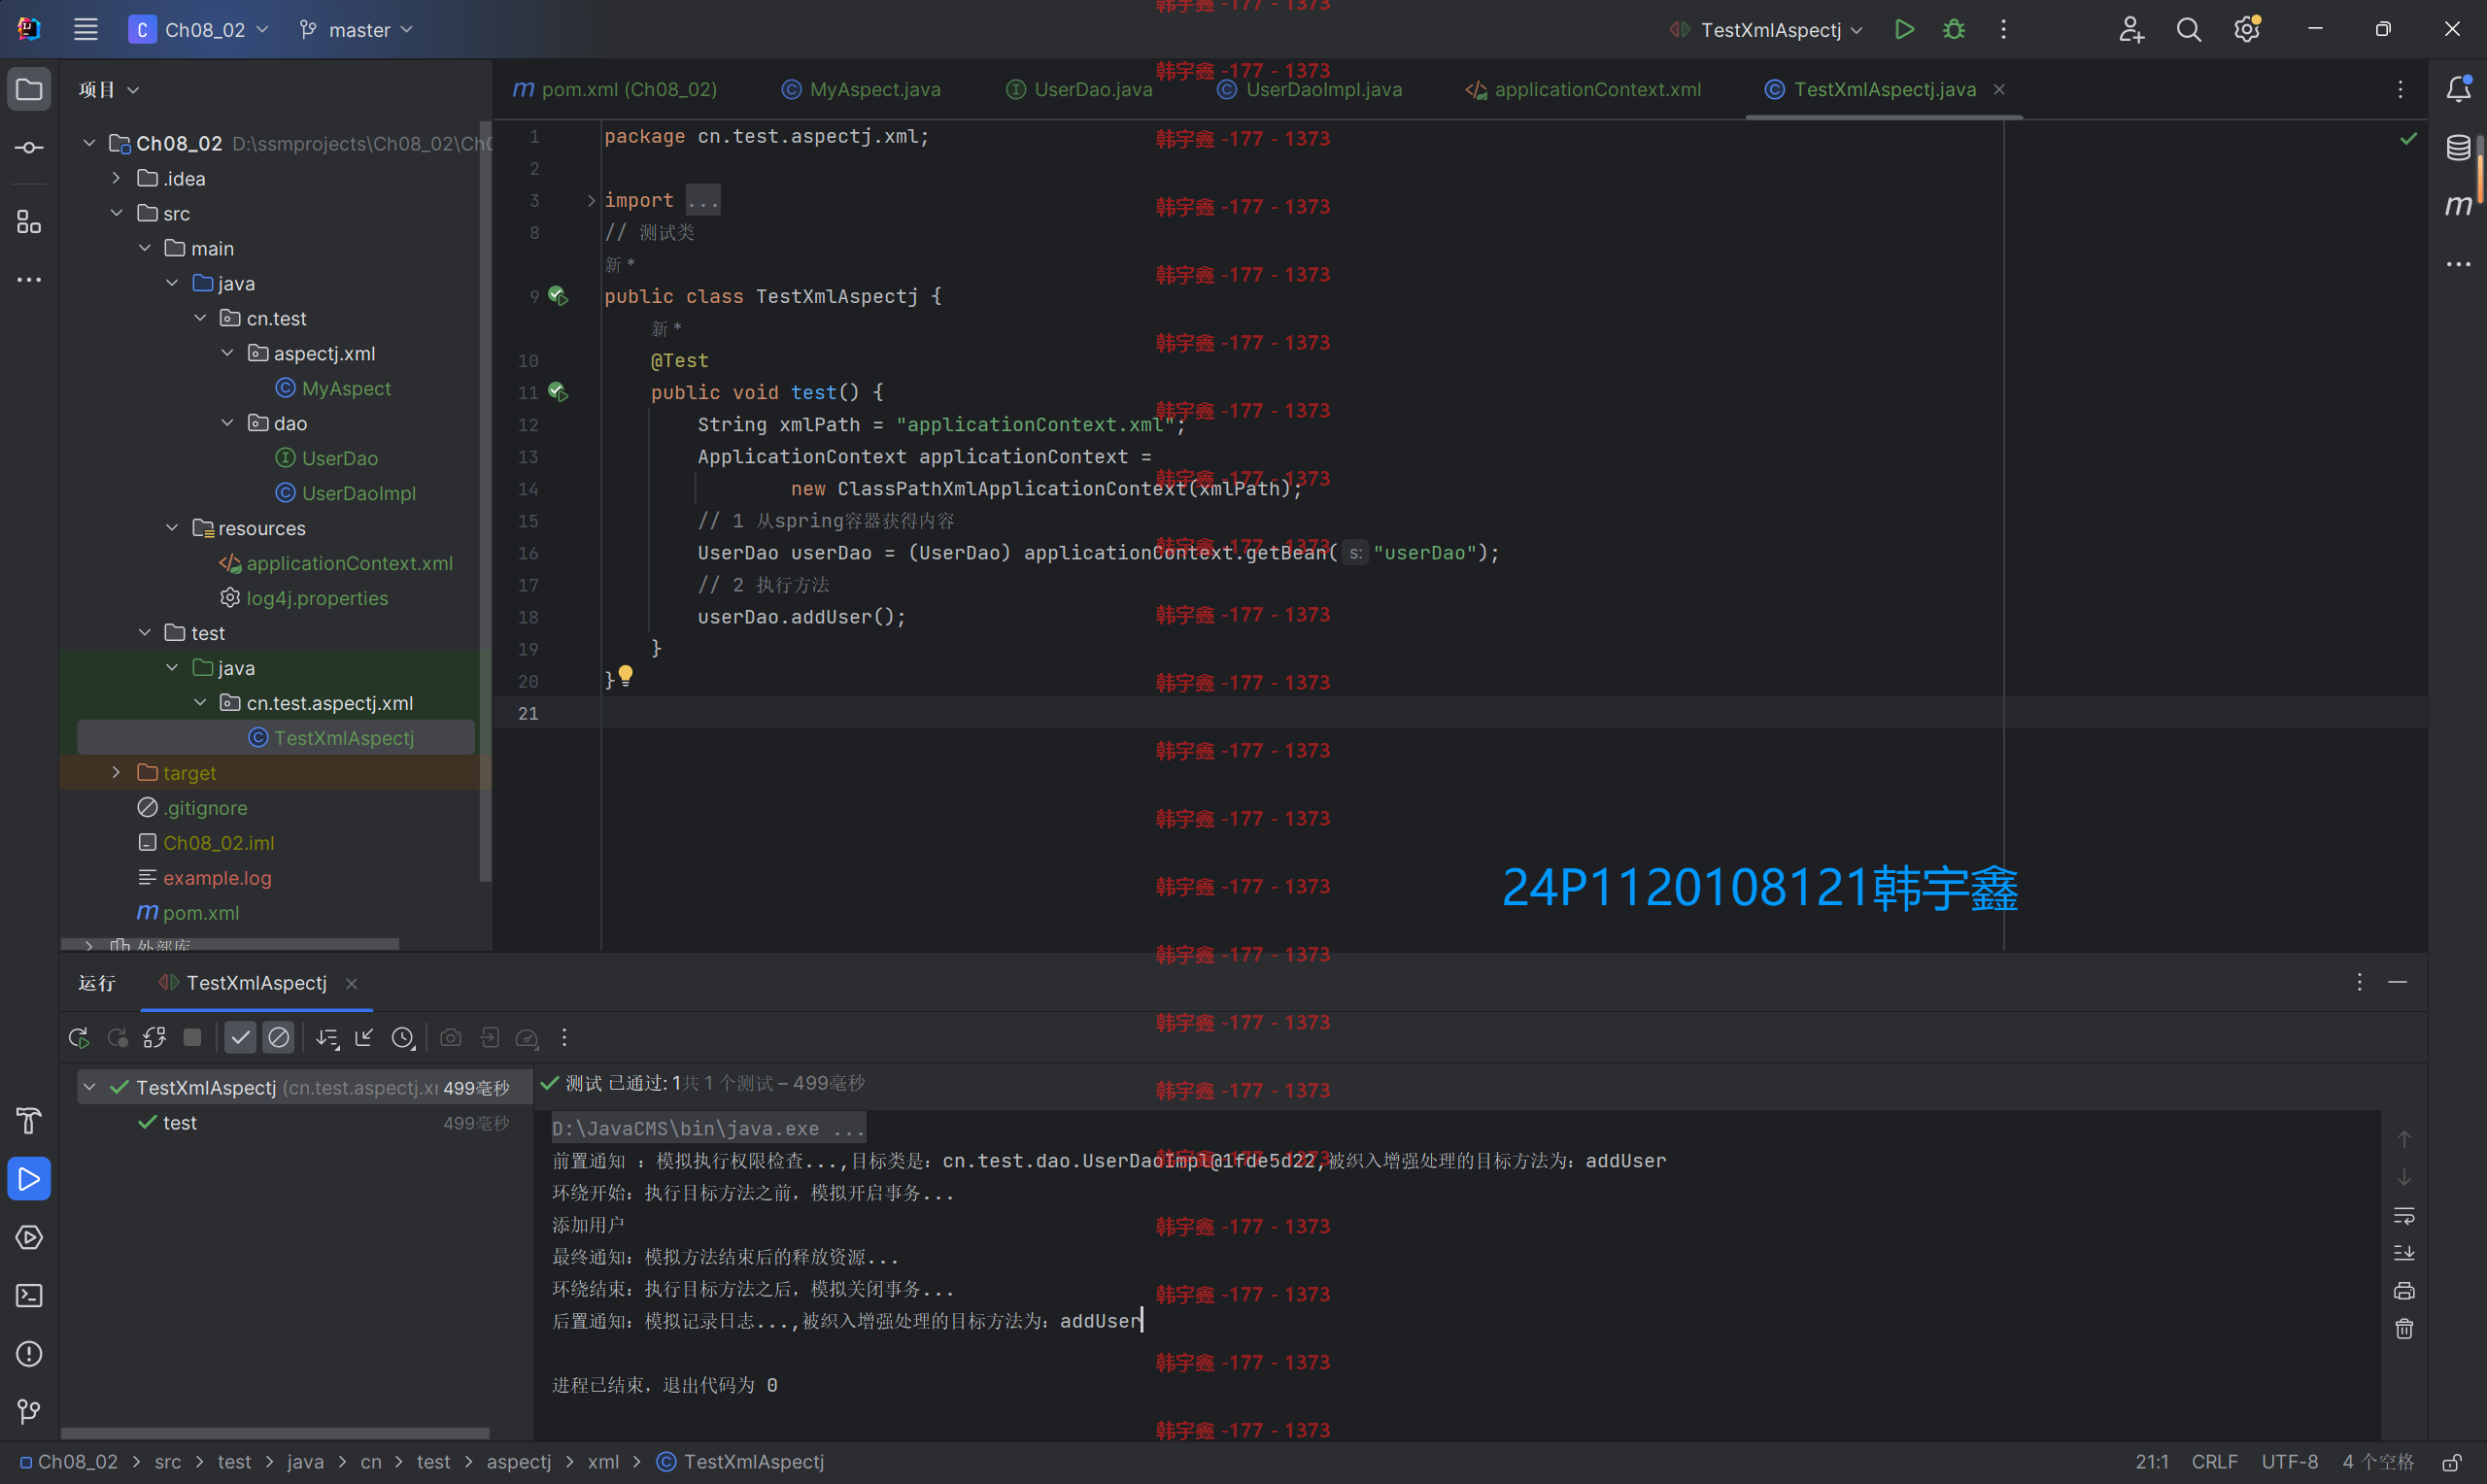
Task: Run TestXmlAspectj with the green play icon
Action: pos(1904,29)
